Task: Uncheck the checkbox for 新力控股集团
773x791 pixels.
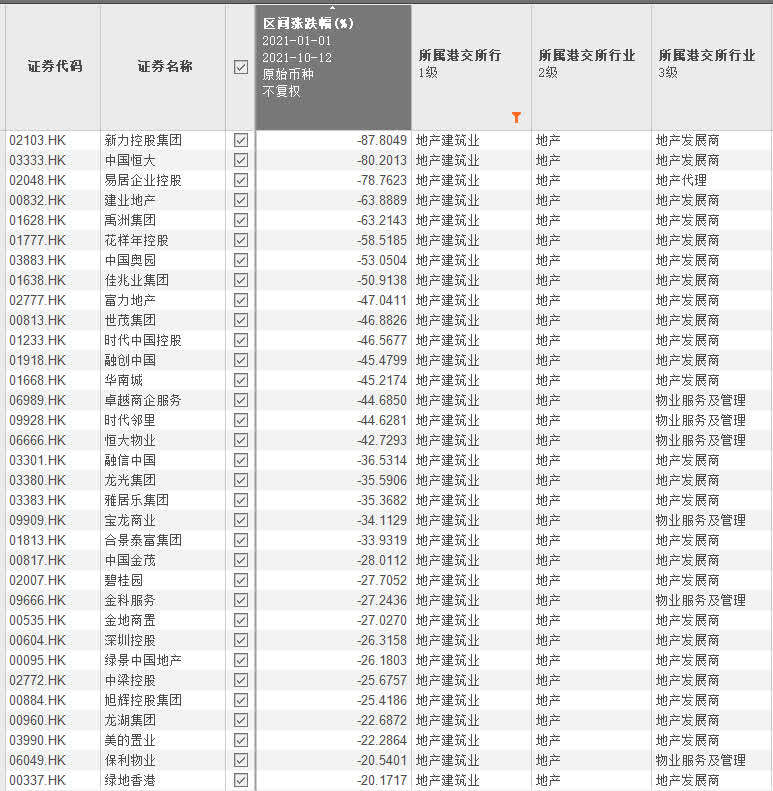Action: coord(241,140)
